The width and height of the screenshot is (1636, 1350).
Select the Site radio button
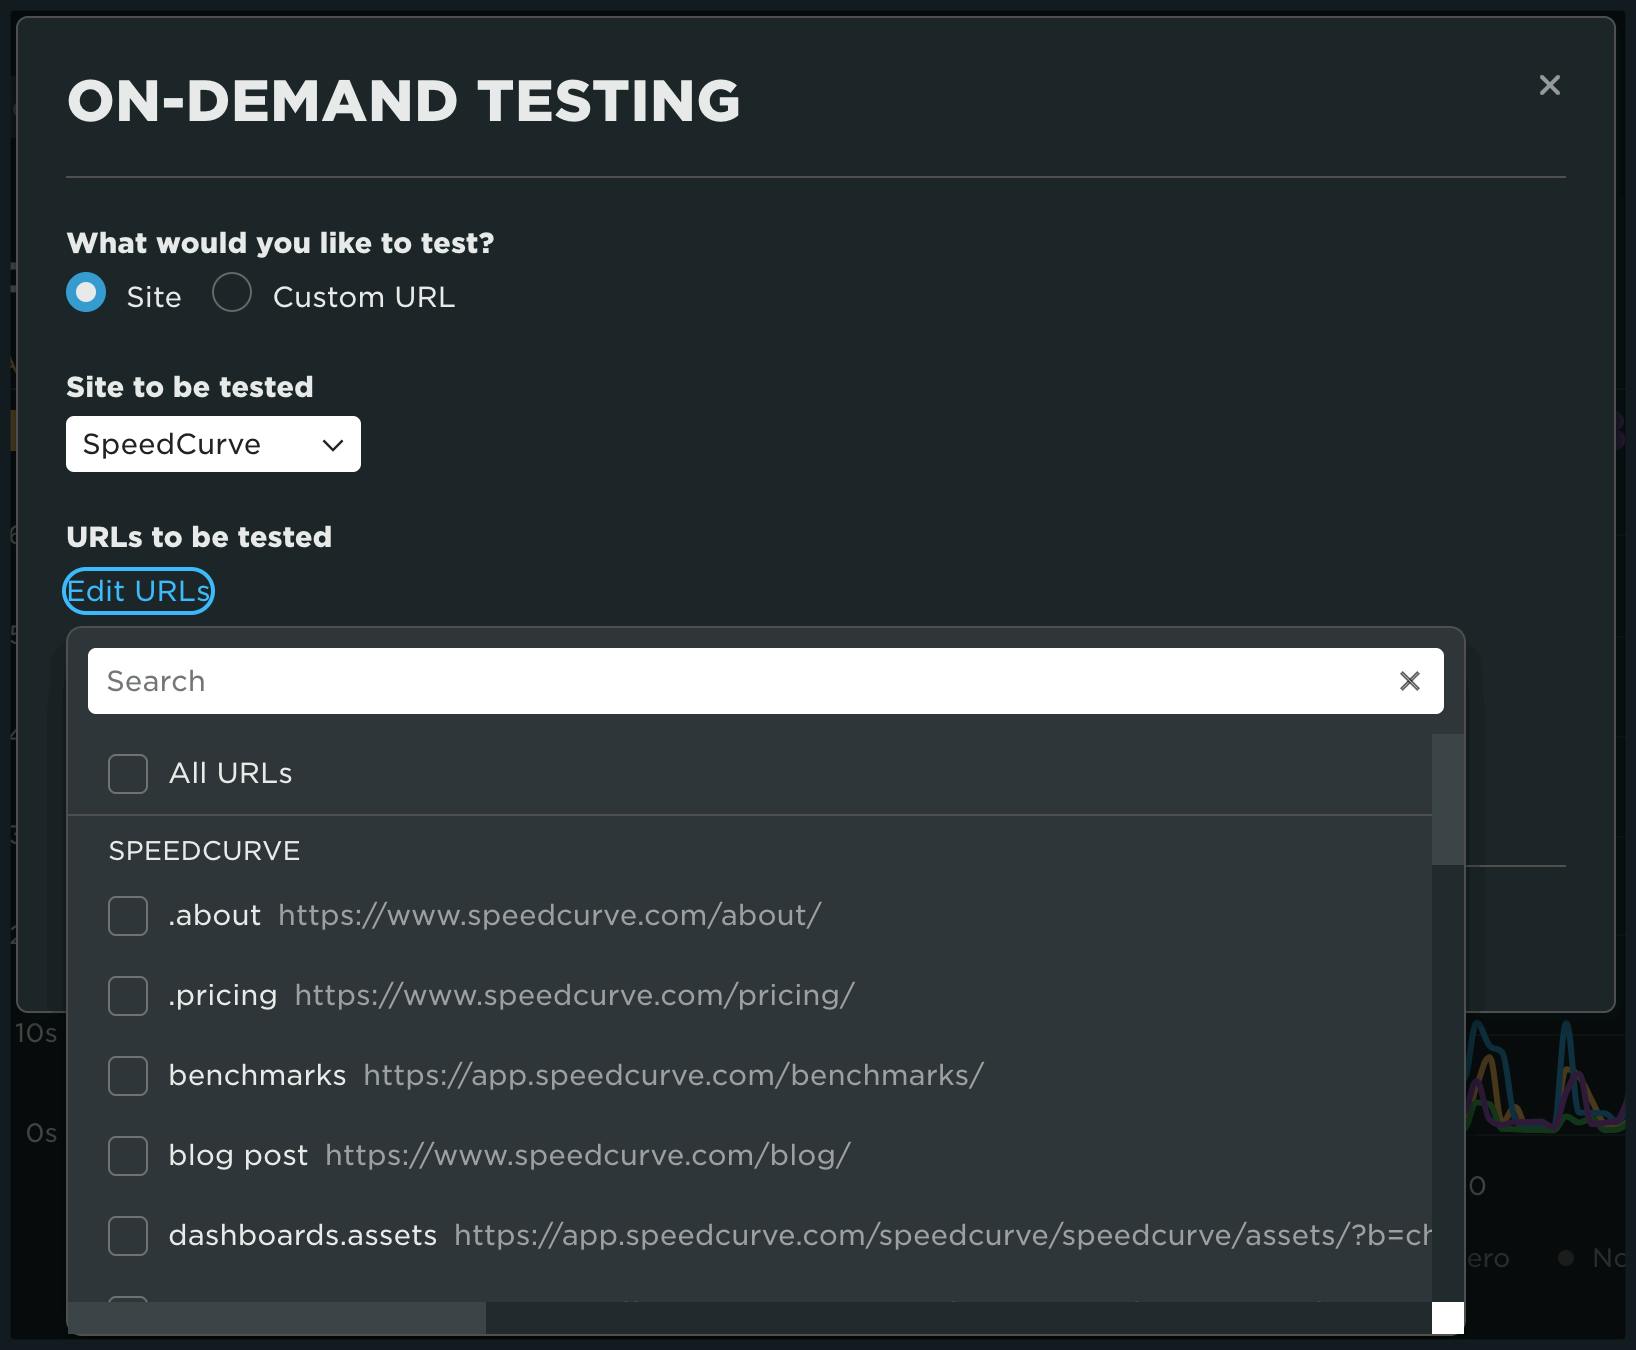point(86,293)
